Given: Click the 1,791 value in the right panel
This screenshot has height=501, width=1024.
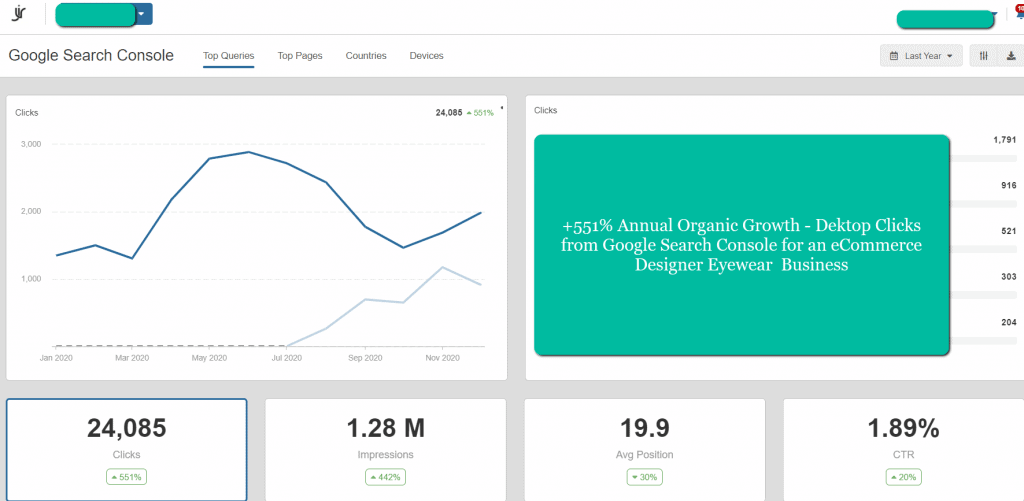Looking at the screenshot, I should (x=1004, y=140).
